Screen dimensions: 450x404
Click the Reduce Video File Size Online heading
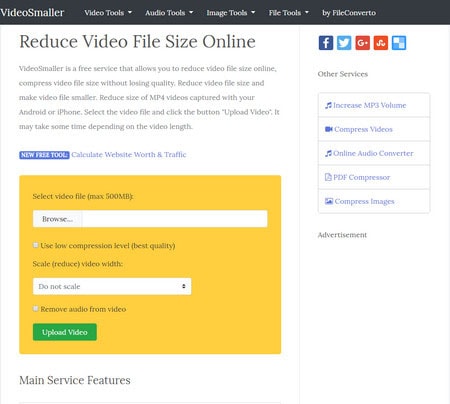(137, 42)
